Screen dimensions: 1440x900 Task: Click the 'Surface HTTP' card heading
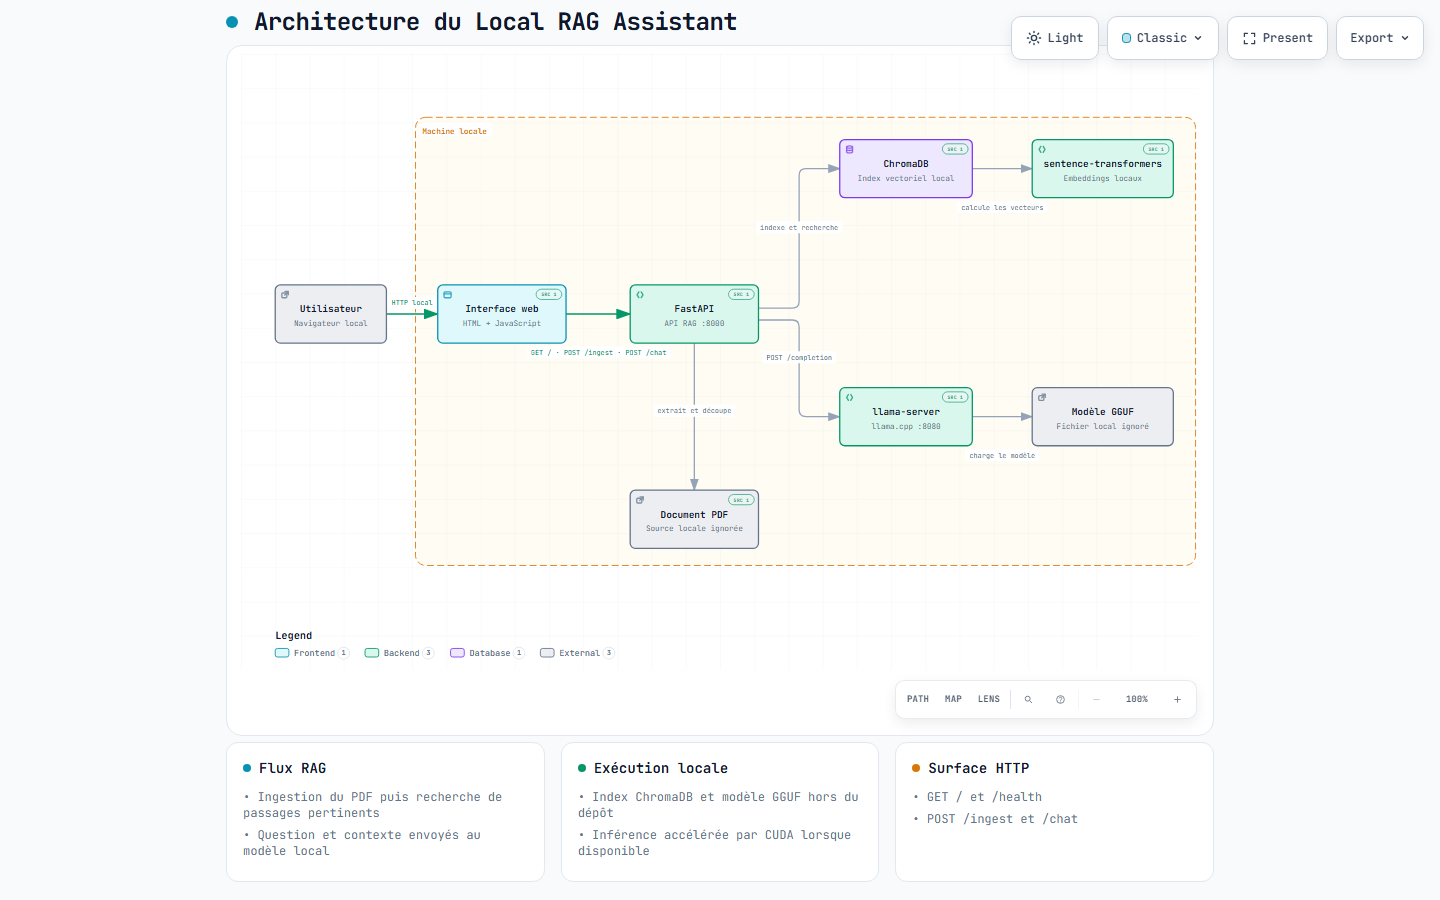pyautogui.click(x=978, y=768)
